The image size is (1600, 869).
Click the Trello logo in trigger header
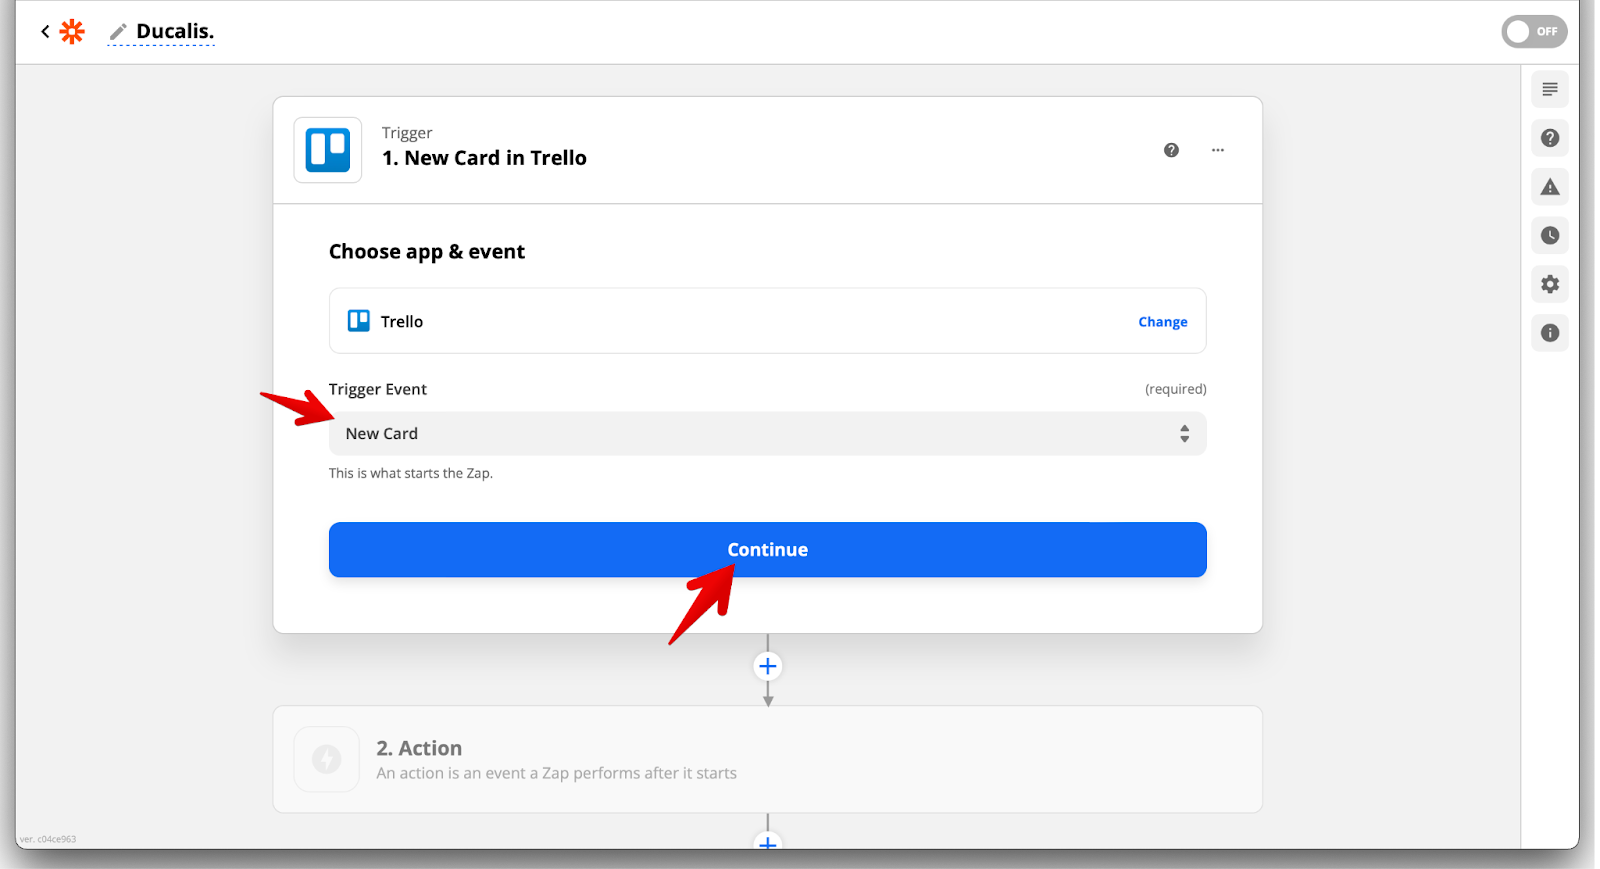(x=328, y=150)
